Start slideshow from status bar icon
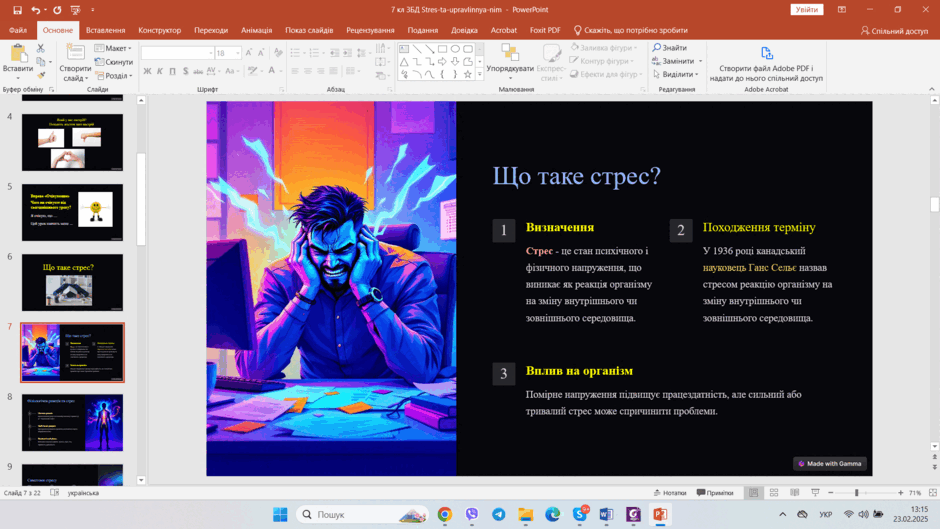This screenshot has height=529, width=940. coord(815,492)
